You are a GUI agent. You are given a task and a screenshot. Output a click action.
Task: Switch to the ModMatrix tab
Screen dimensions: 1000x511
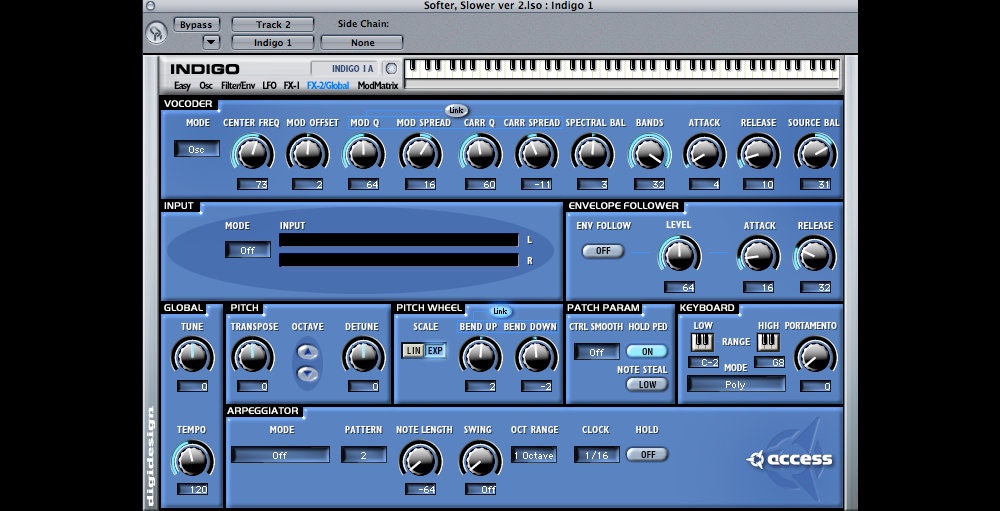click(x=378, y=85)
